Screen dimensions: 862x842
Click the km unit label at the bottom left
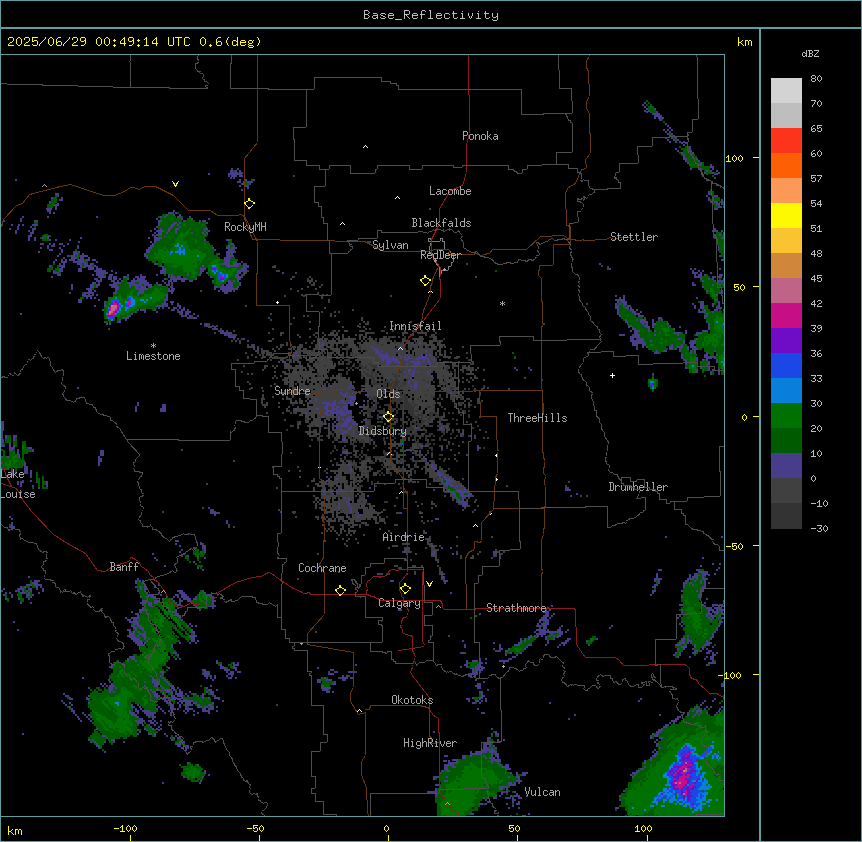tap(15, 830)
